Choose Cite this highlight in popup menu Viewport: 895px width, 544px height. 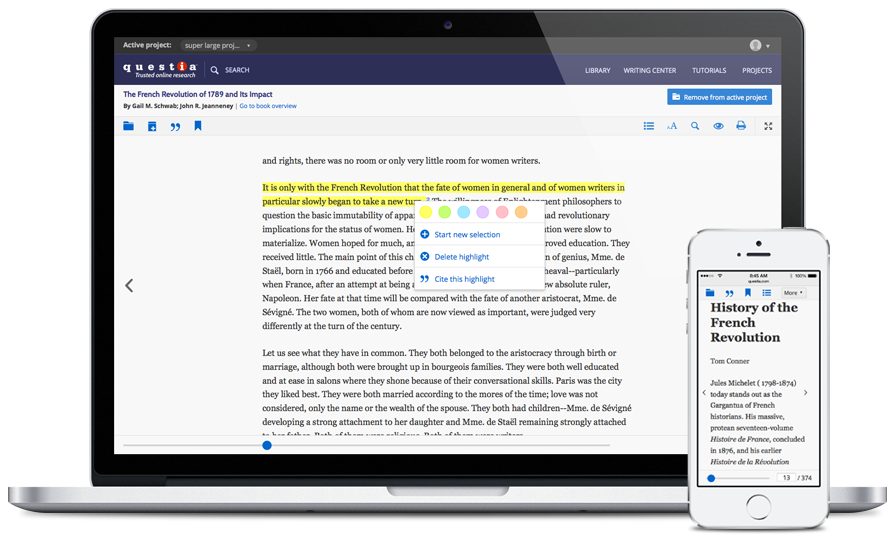point(463,279)
